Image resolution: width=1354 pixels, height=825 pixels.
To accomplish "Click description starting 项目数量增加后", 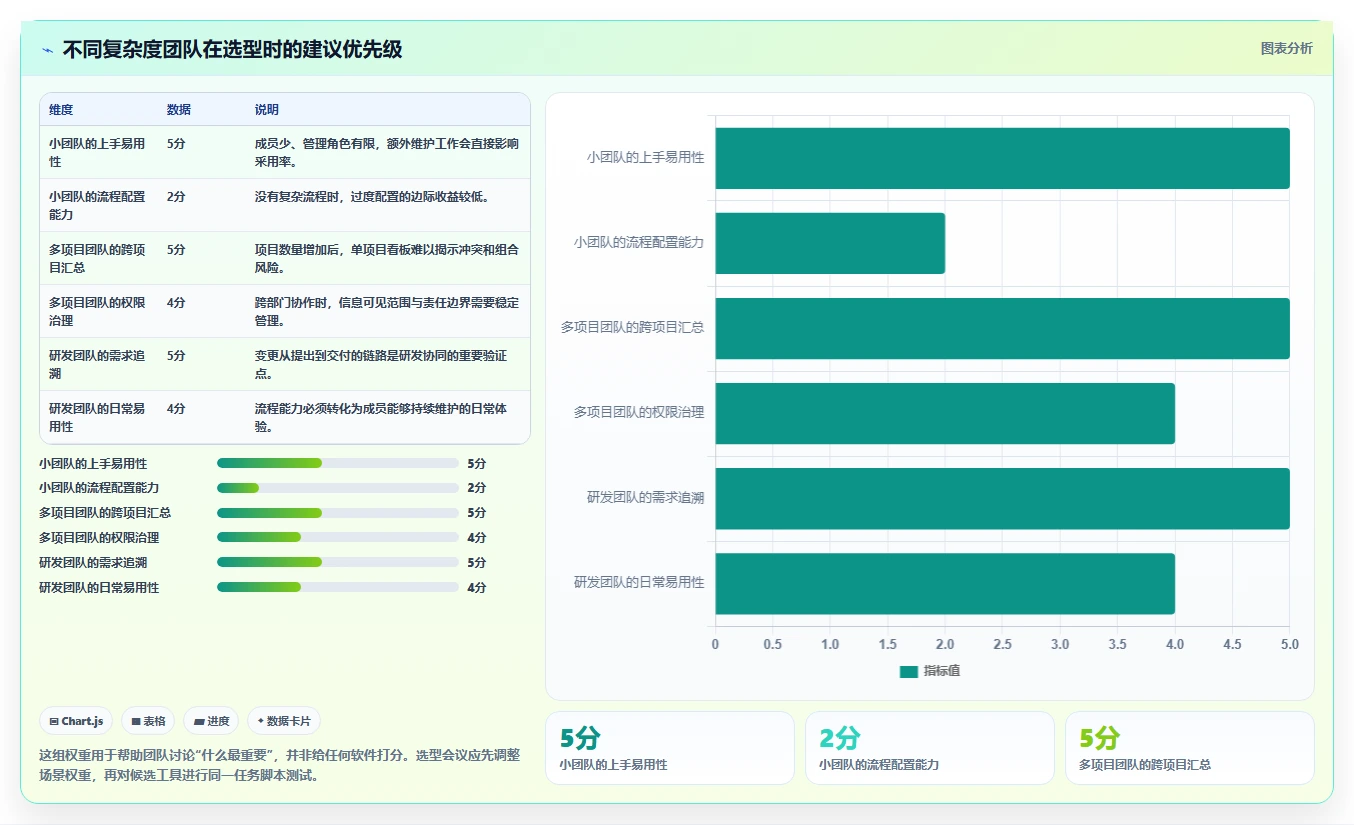I will (x=387, y=259).
